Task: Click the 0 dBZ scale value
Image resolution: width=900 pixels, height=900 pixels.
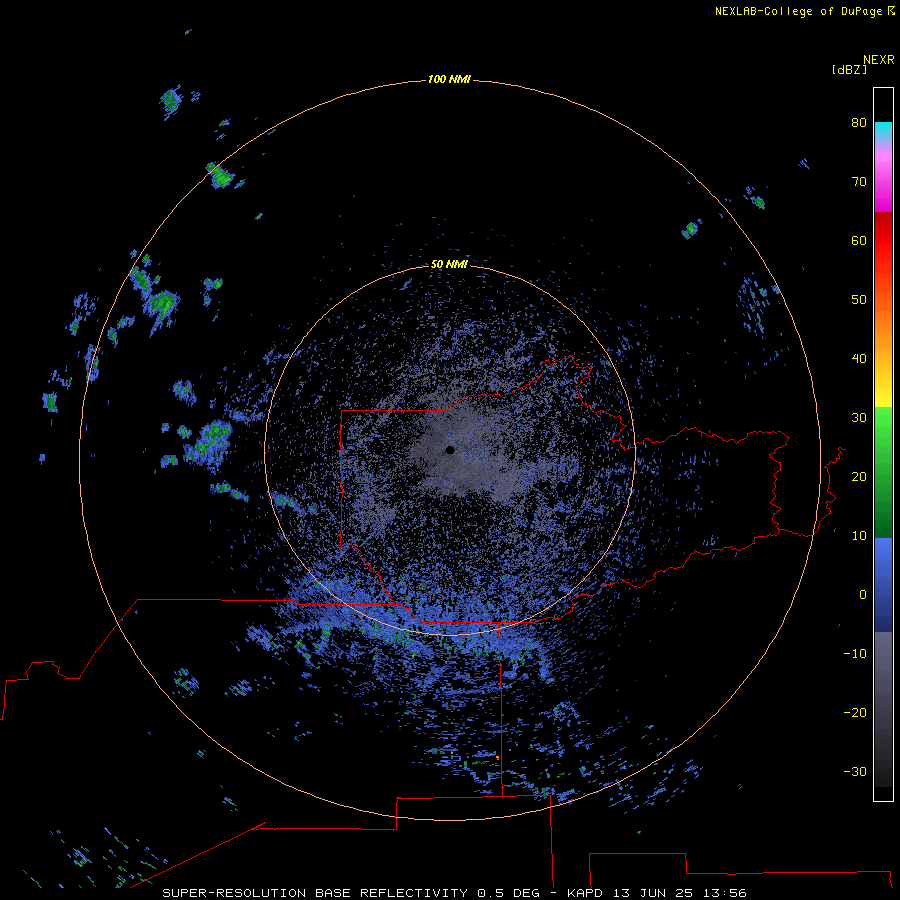Action: (x=863, y=595)
